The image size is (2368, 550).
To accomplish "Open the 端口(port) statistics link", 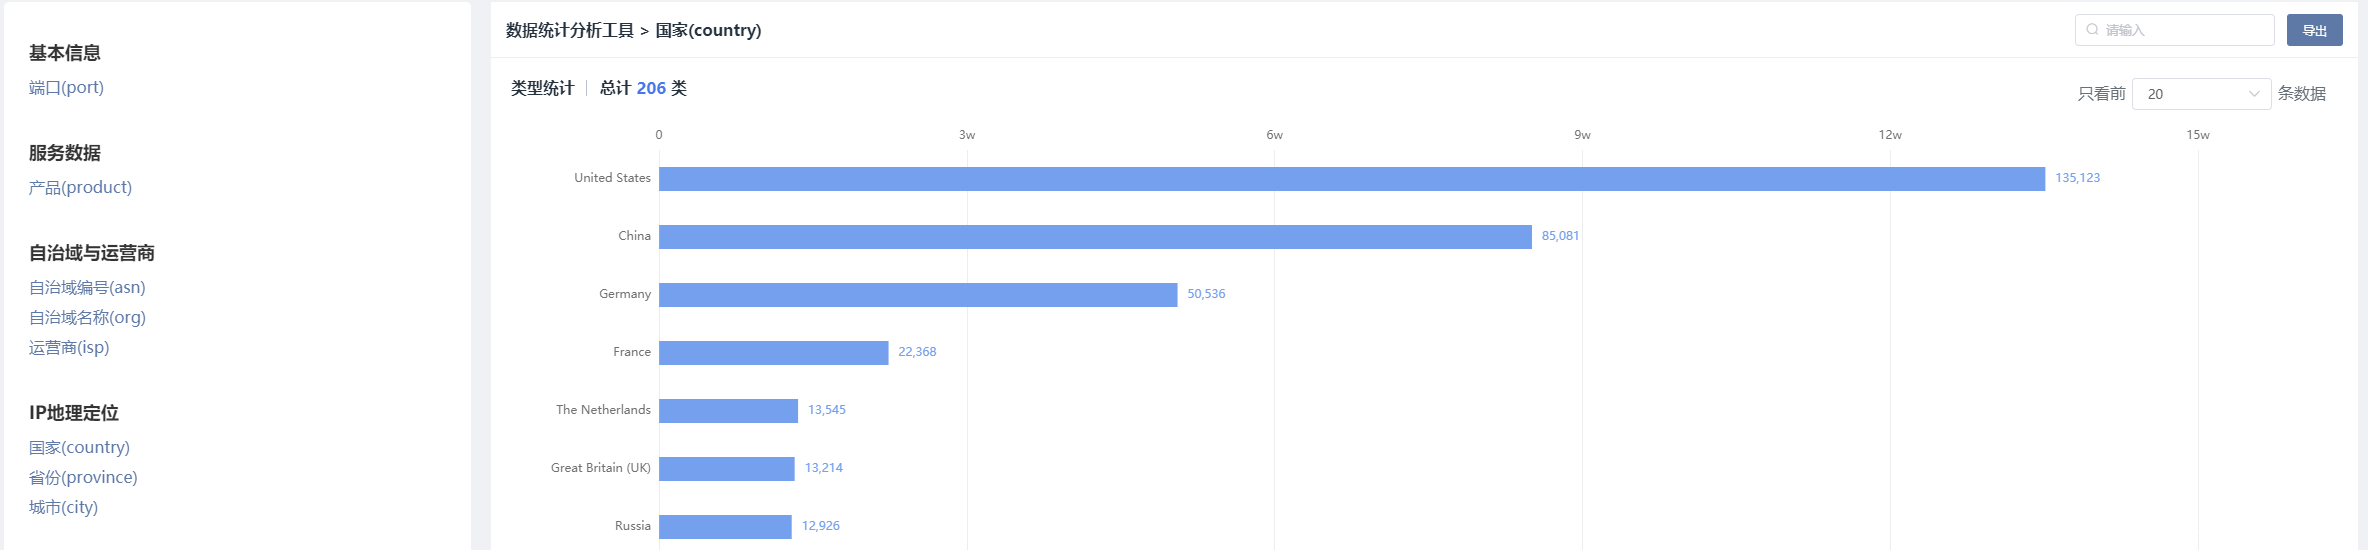I will 66,88.
